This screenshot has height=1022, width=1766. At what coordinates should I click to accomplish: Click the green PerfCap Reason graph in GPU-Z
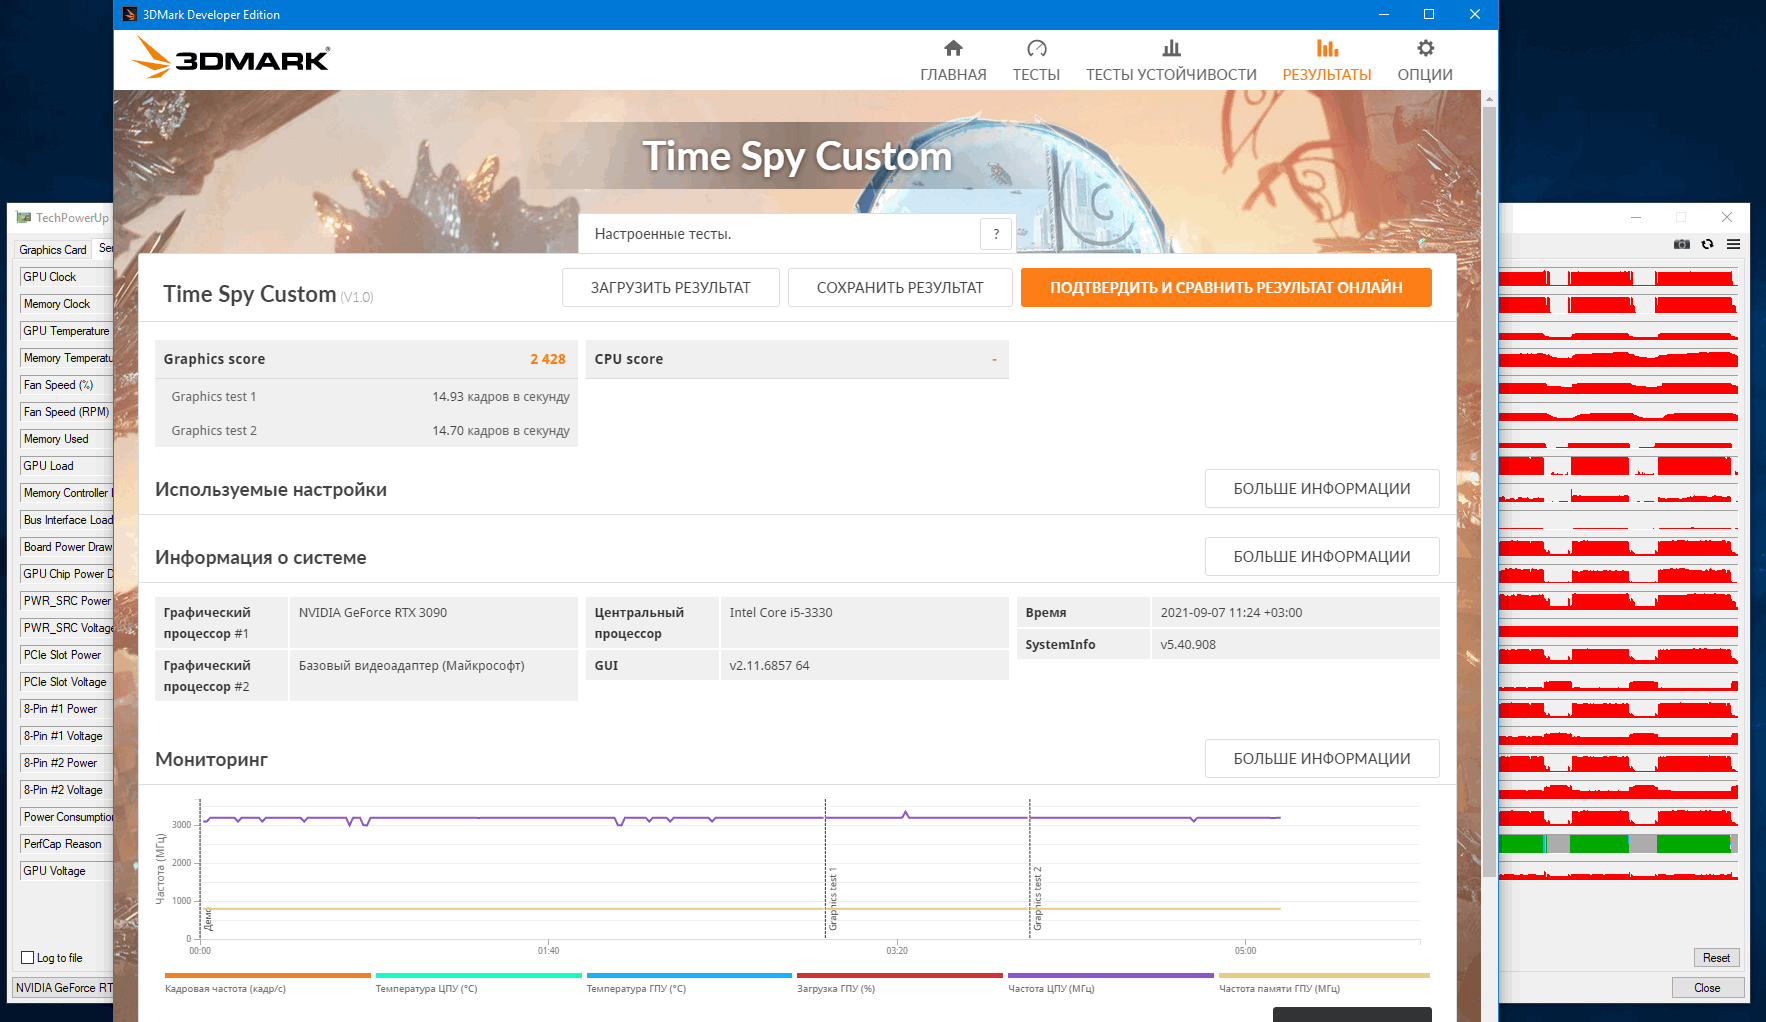click(x=1618, y=844)
